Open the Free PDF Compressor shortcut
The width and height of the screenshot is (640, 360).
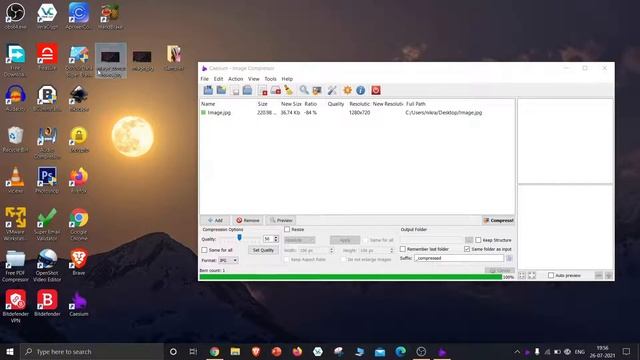click(15, 265)
